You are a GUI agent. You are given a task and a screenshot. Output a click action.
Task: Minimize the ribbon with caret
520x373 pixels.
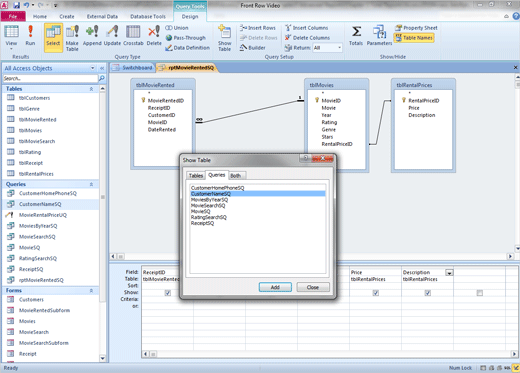click(x=506, y=16)
